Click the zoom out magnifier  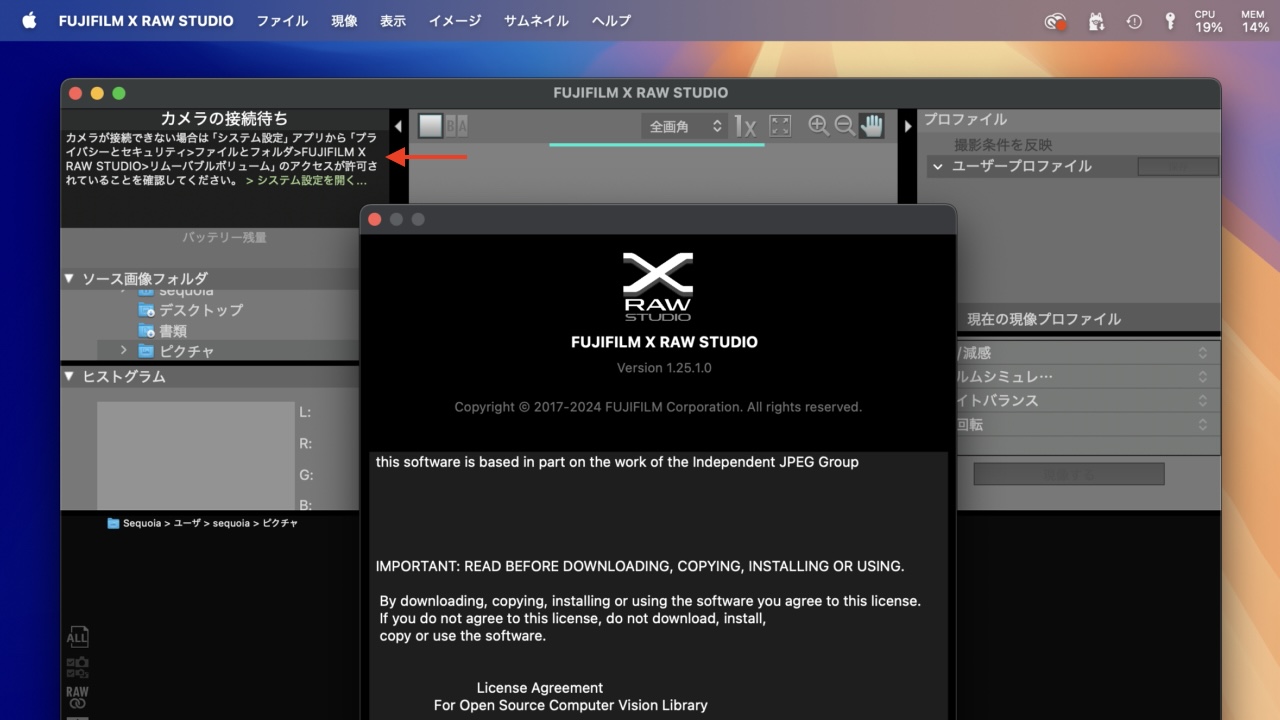[845, 125]
